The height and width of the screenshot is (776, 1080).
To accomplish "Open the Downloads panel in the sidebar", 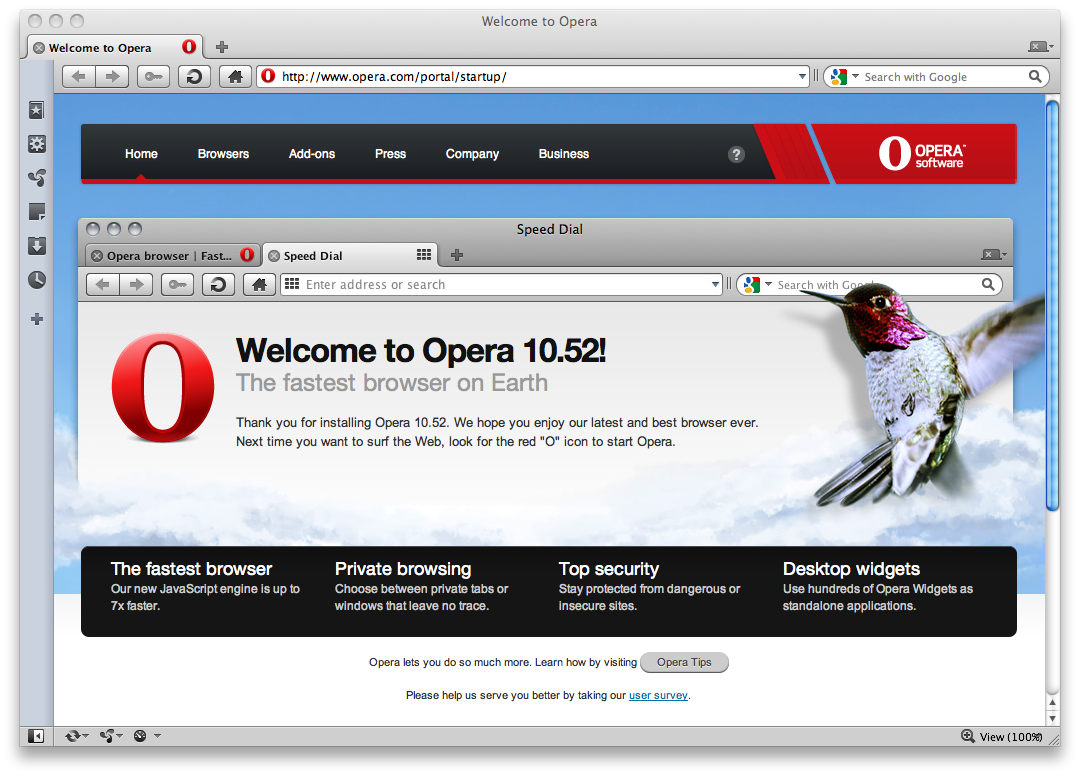I will point(37,245).
